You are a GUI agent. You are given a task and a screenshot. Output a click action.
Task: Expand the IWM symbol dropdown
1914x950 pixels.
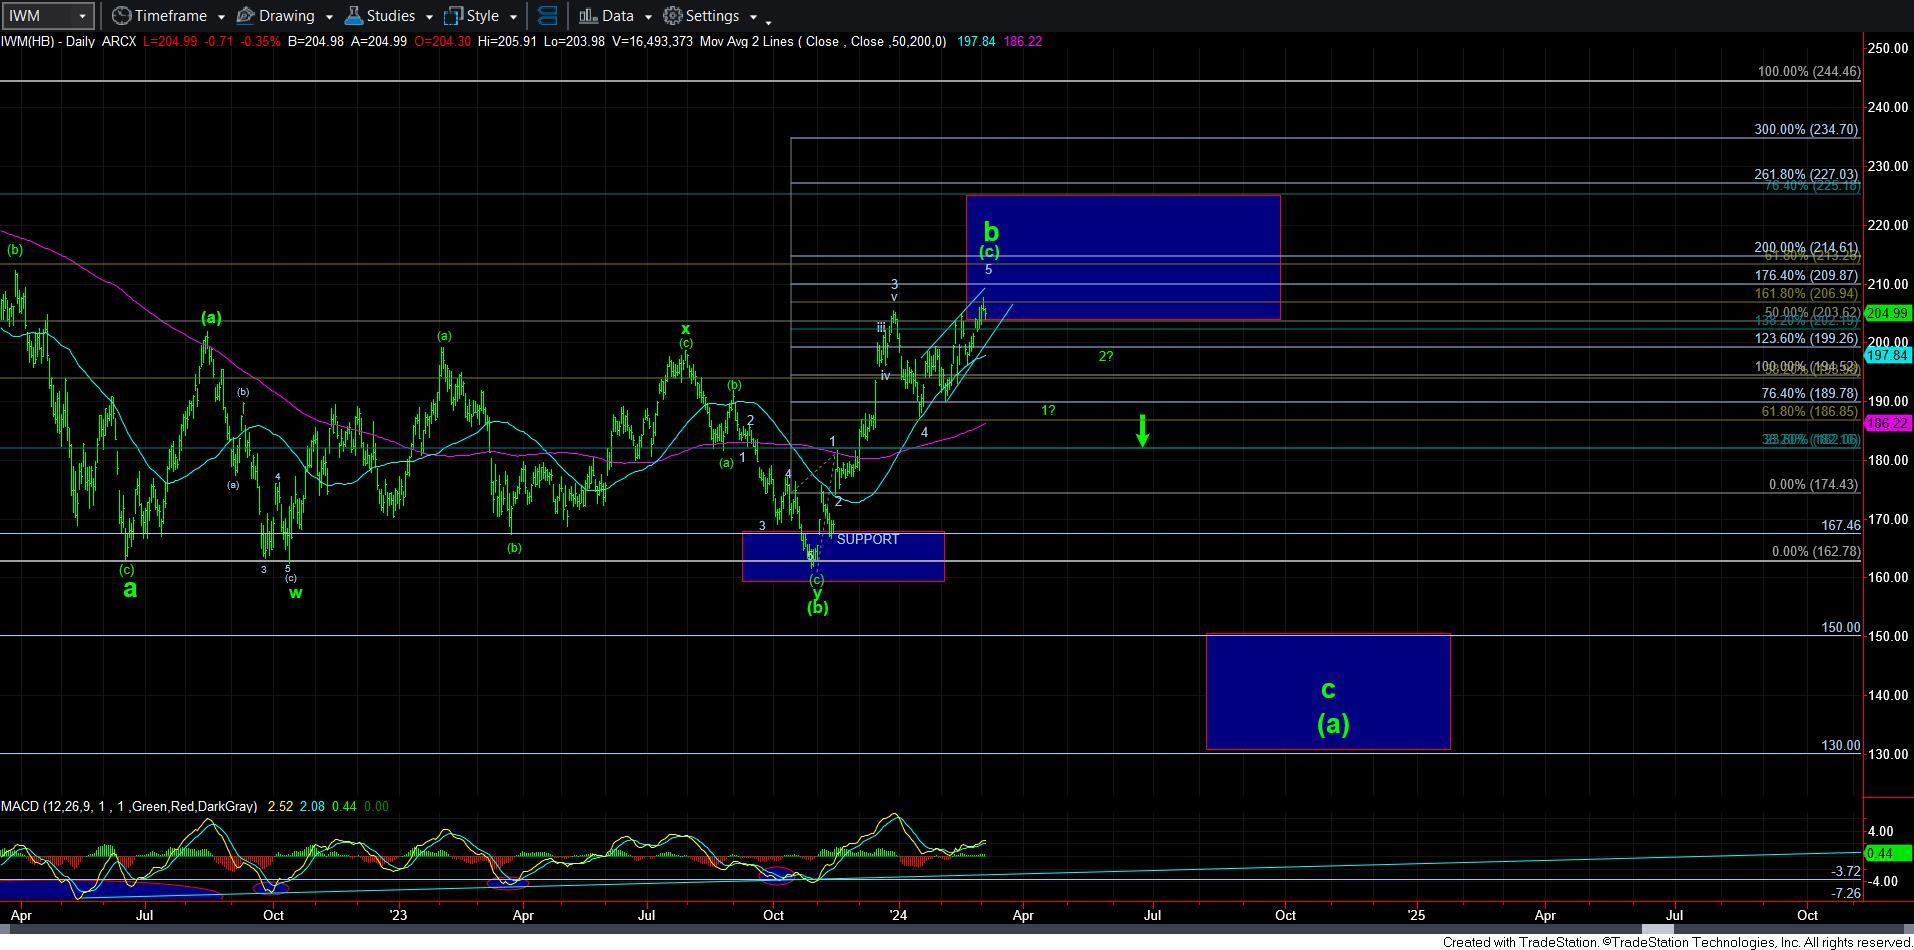(82, 16)
